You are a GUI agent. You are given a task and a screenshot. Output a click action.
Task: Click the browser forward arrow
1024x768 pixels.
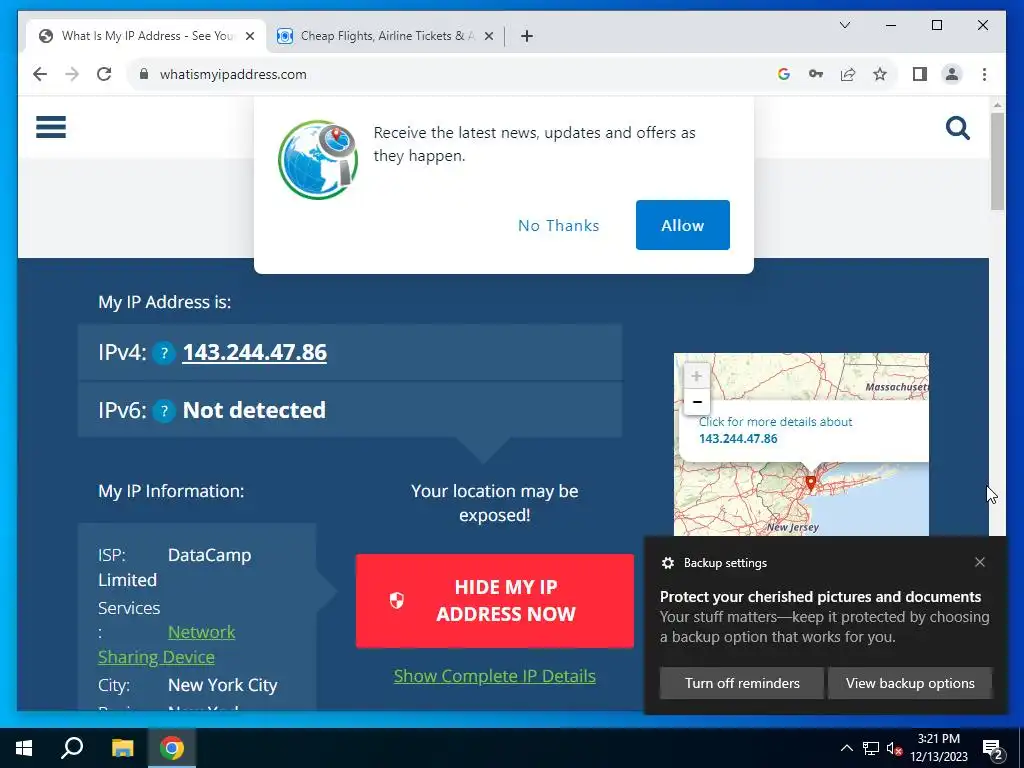[72, 74]
